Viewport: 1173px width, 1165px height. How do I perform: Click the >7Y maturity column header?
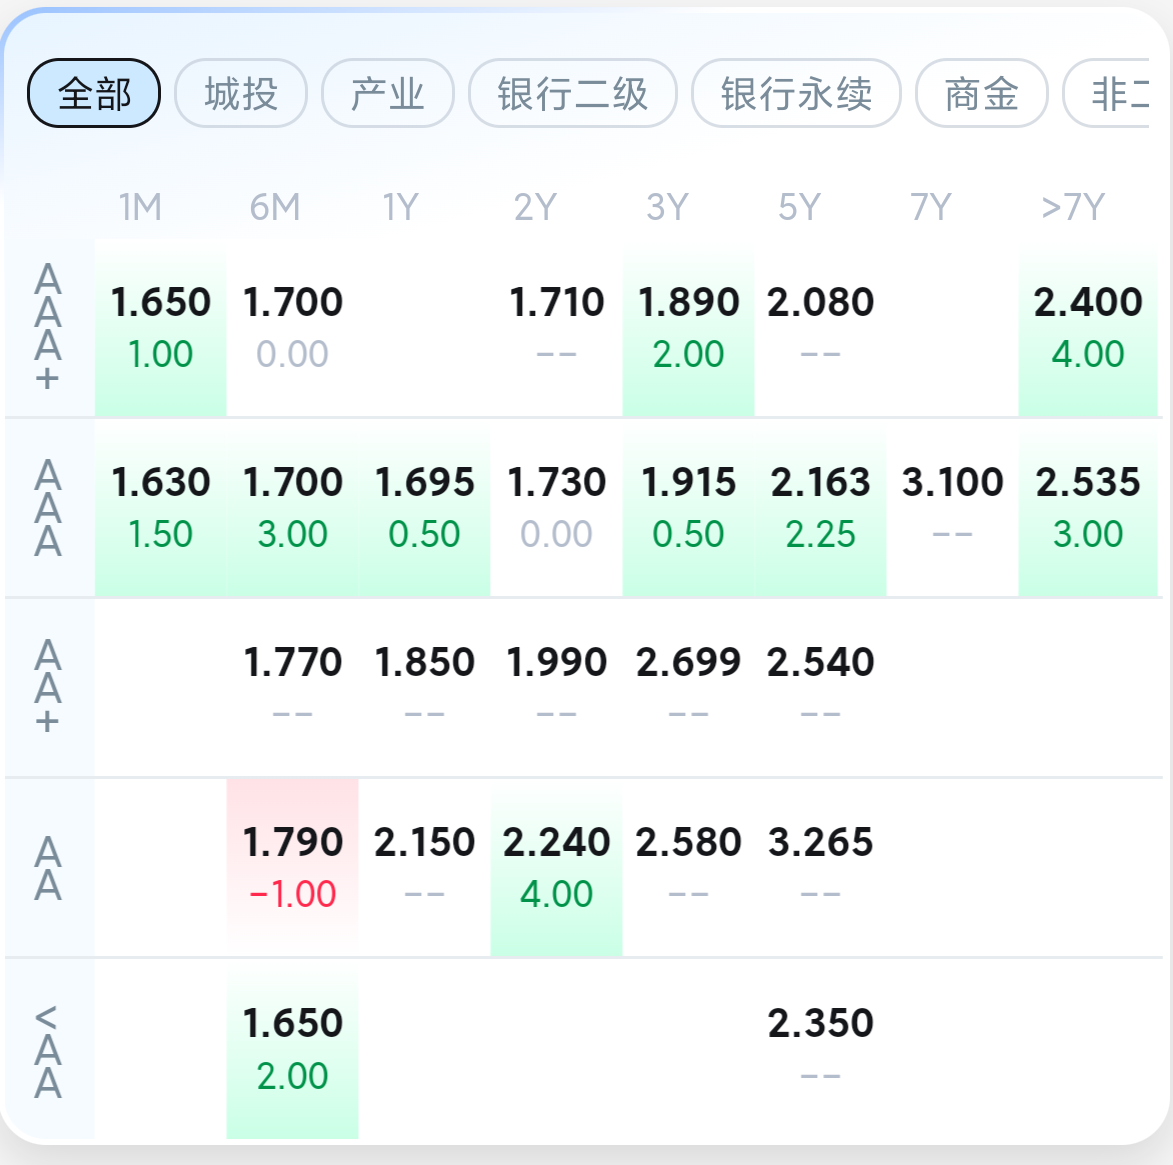point(1072,207)
